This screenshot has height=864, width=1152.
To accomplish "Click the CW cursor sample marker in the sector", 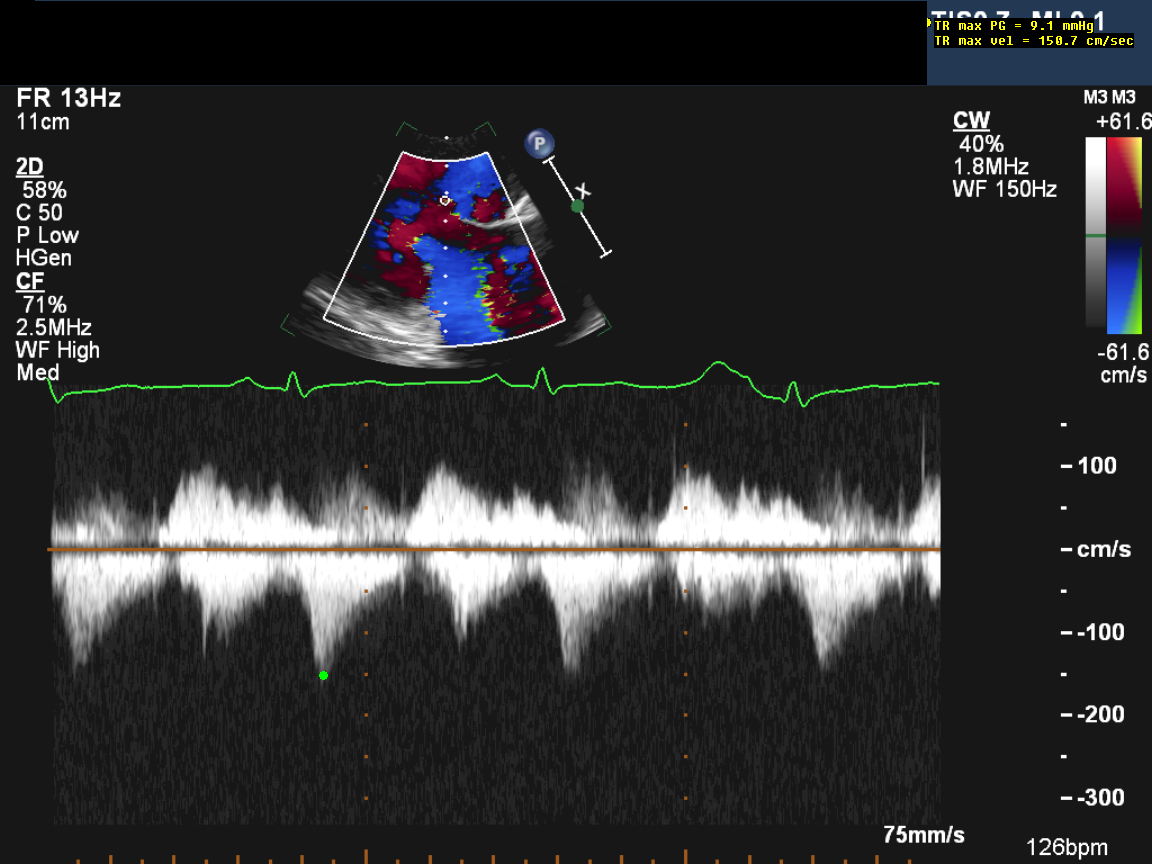I will 445,200.
